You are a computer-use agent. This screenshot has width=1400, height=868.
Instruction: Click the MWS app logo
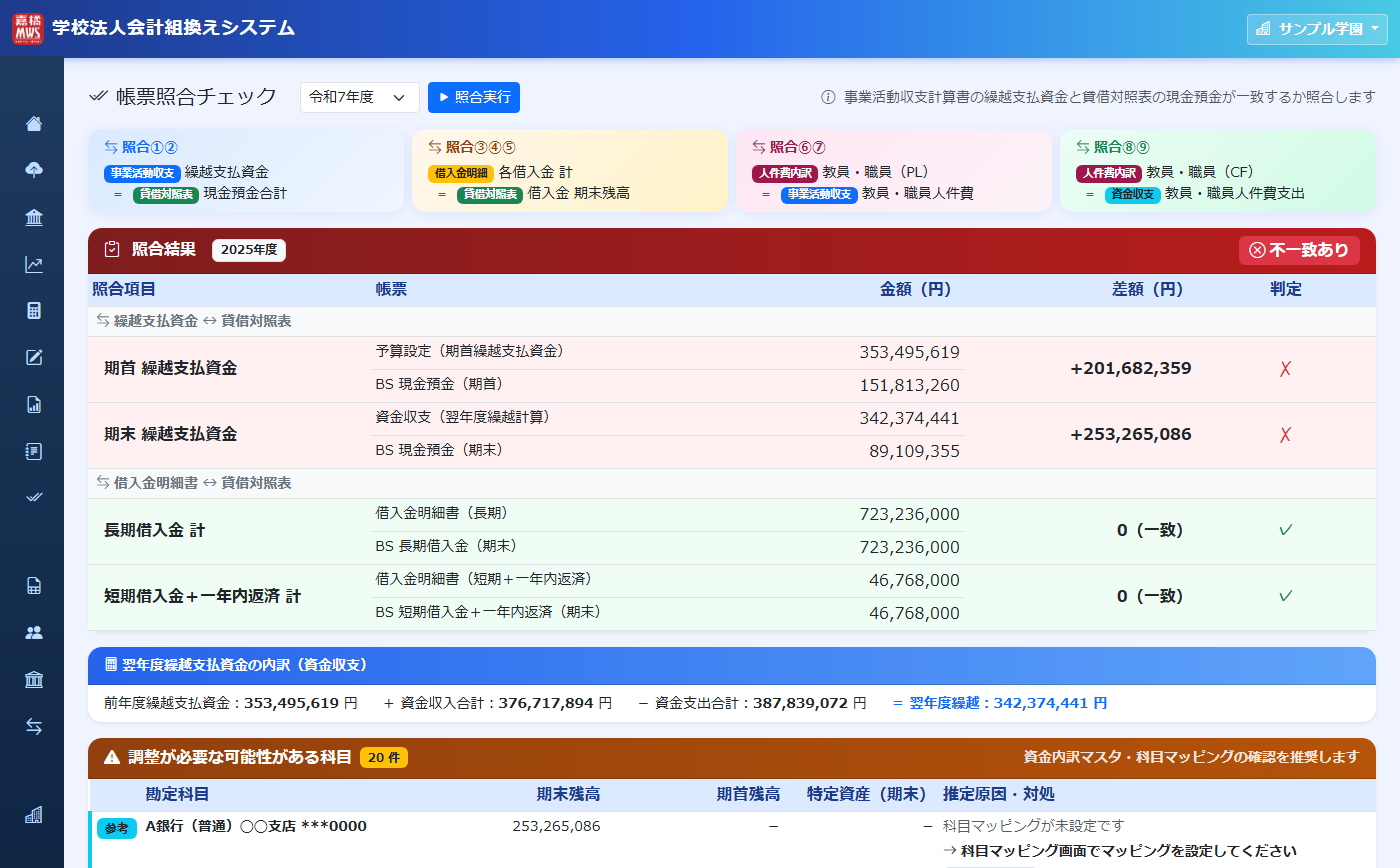tap(28, 28)
